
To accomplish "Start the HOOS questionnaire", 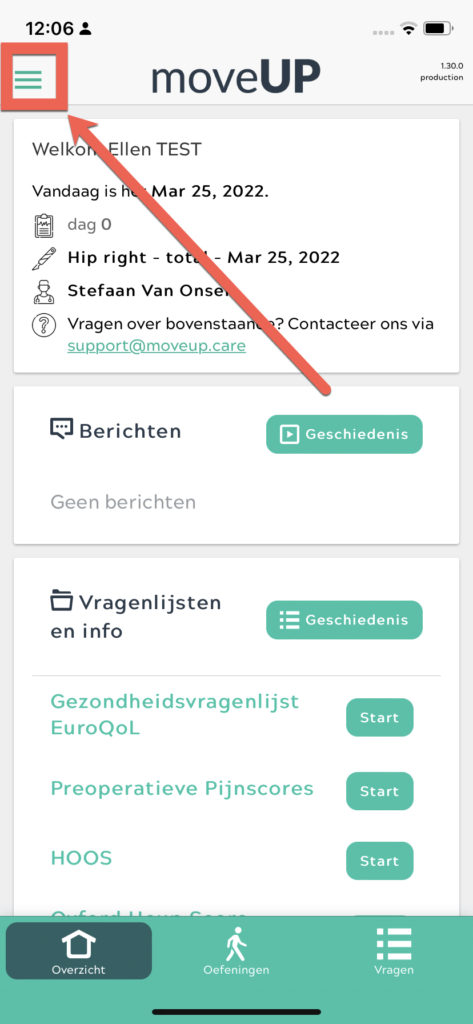I will coord(380,861).
